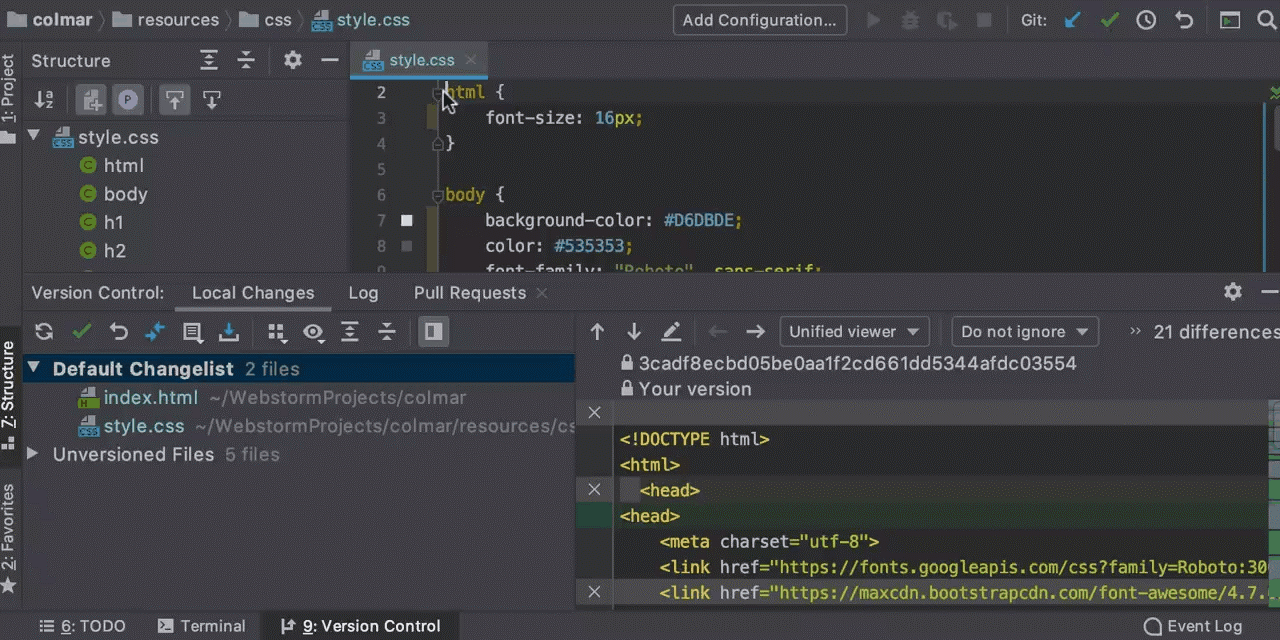Image resolution: width=1280 pixels, height=640 pixels.
Task: Click Rollback arrow in Local Changes toolbar
Action: click(119, 332)
